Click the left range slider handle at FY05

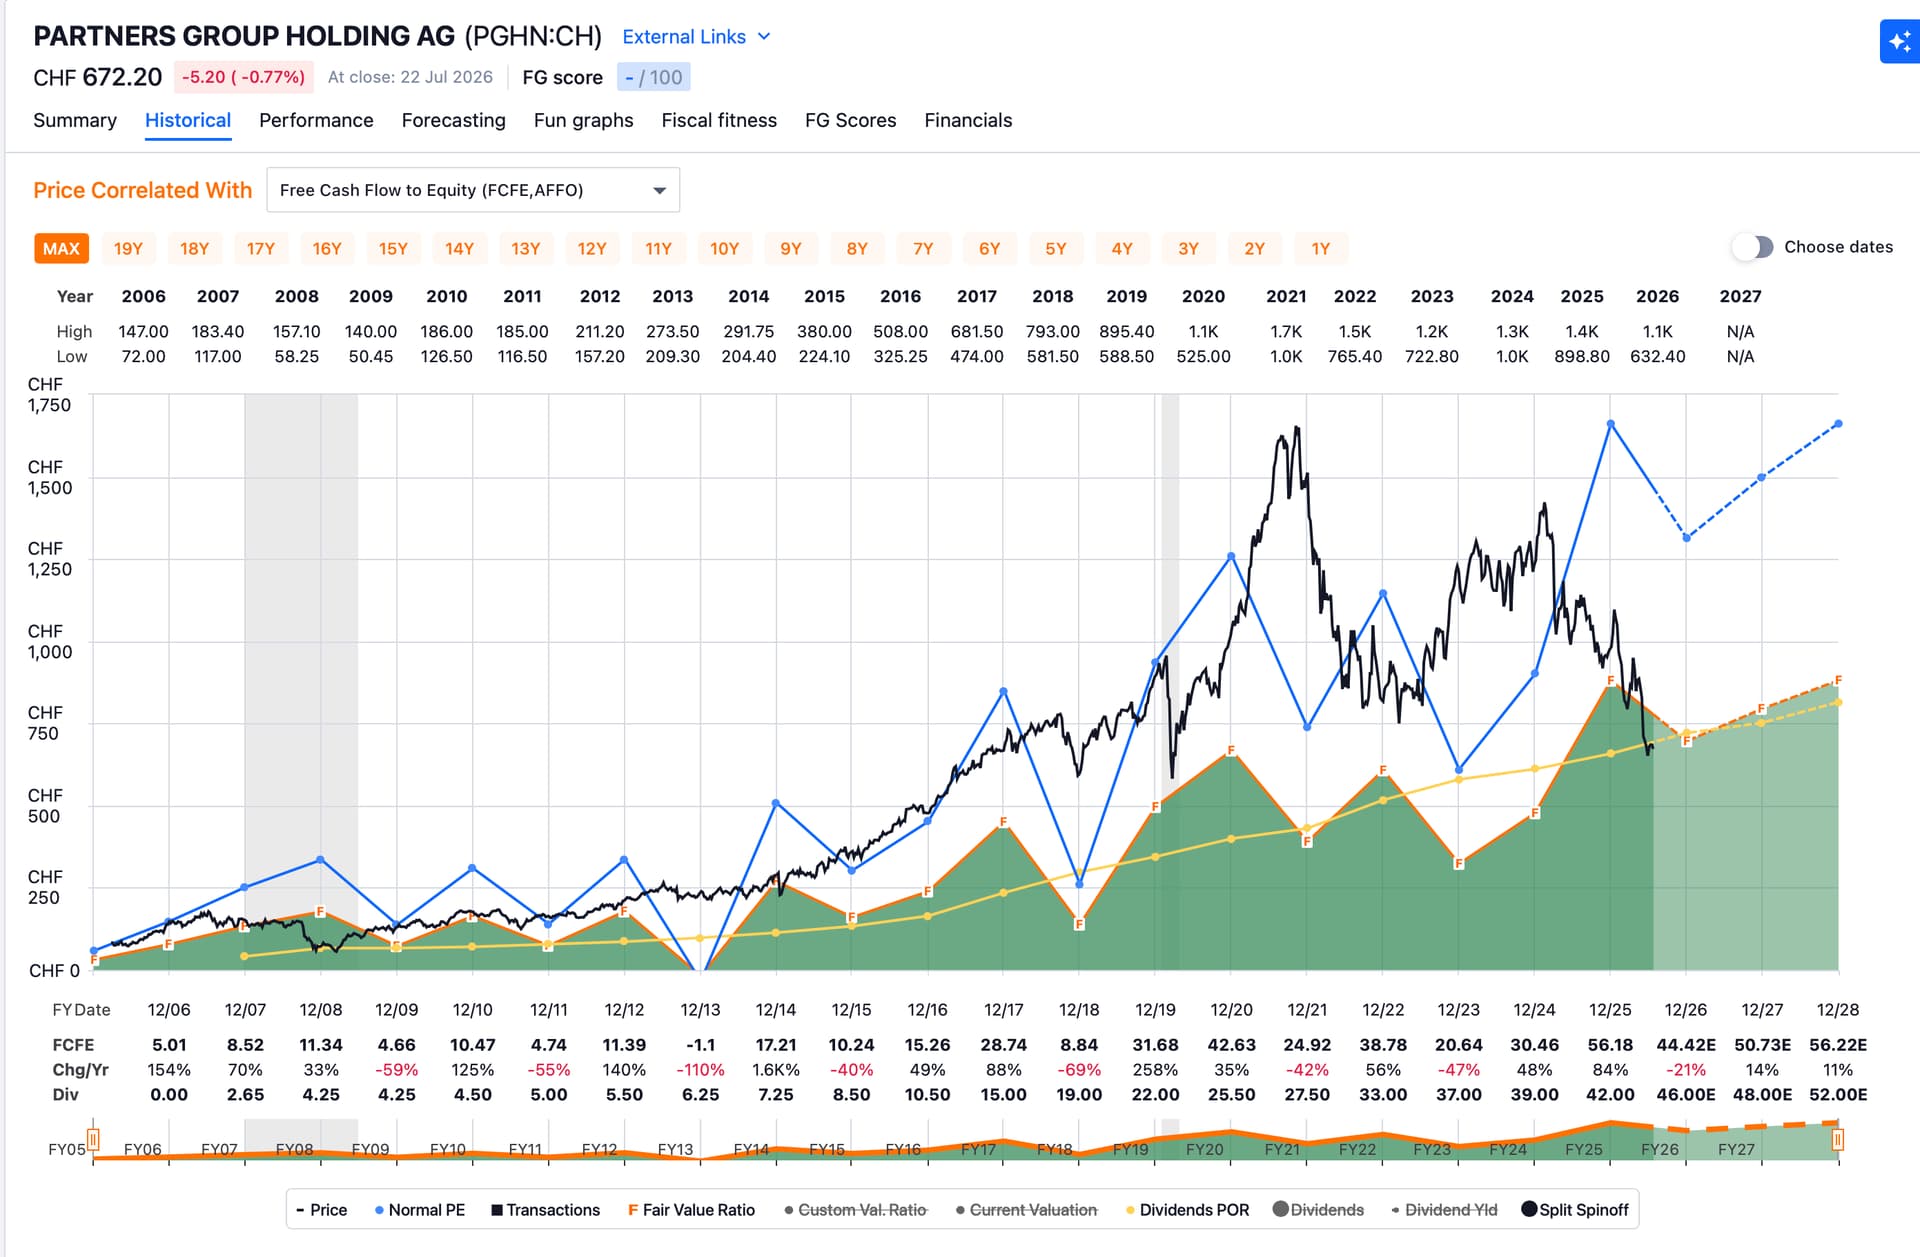pyautogui.click(x=93, y=1139)
